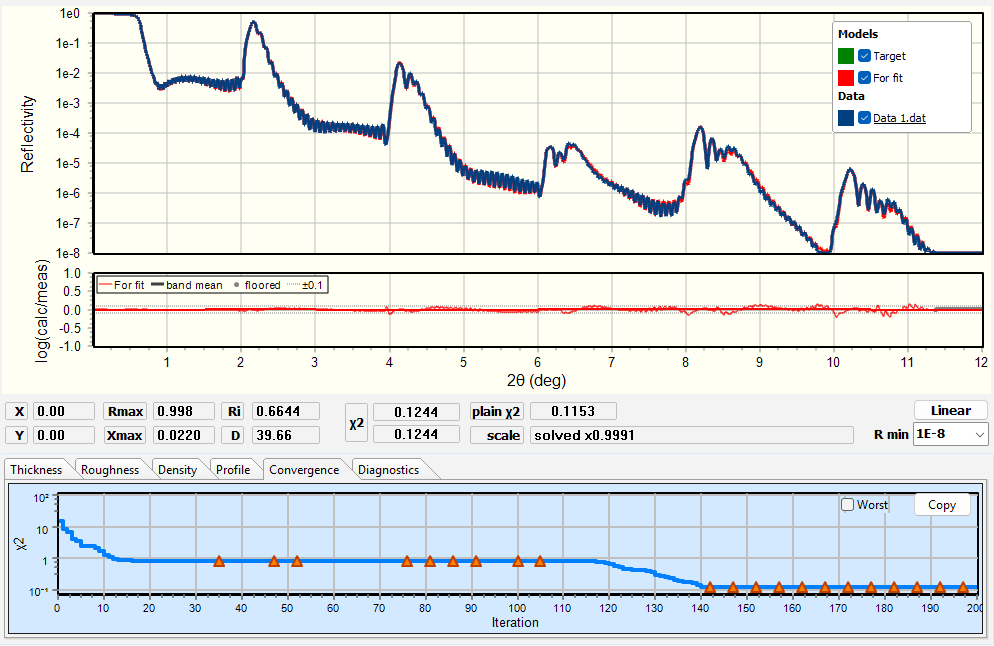Open the R min dropdown
Viewport: 994px width, 646px height.
click(950, 434)
